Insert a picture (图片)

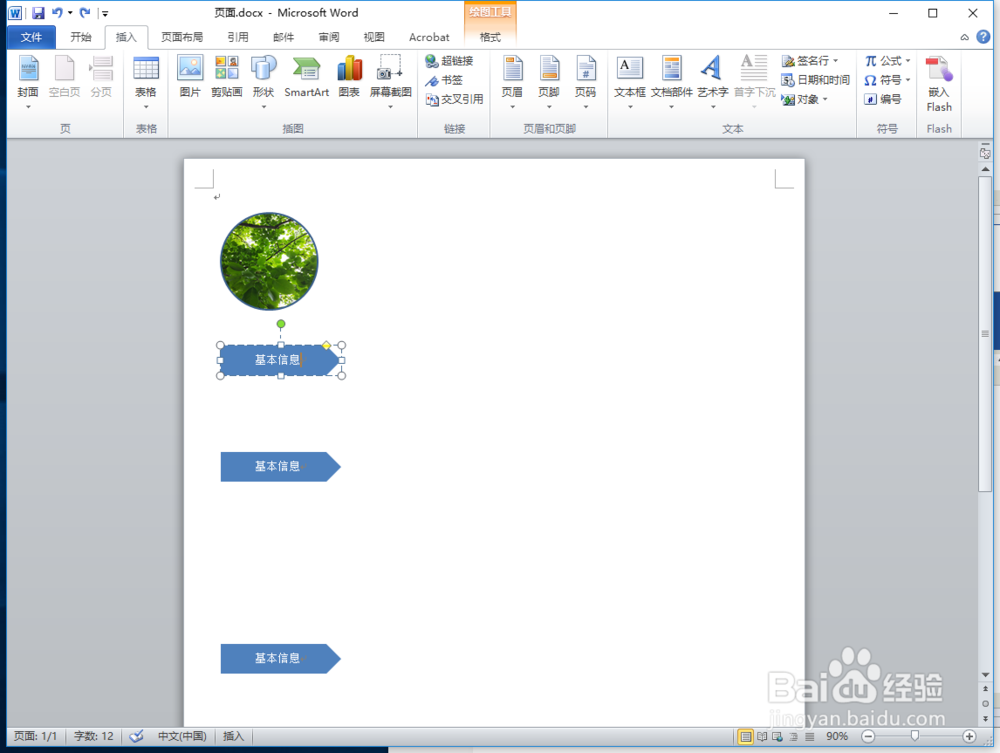pyautogui.click(x=190, y=77)
